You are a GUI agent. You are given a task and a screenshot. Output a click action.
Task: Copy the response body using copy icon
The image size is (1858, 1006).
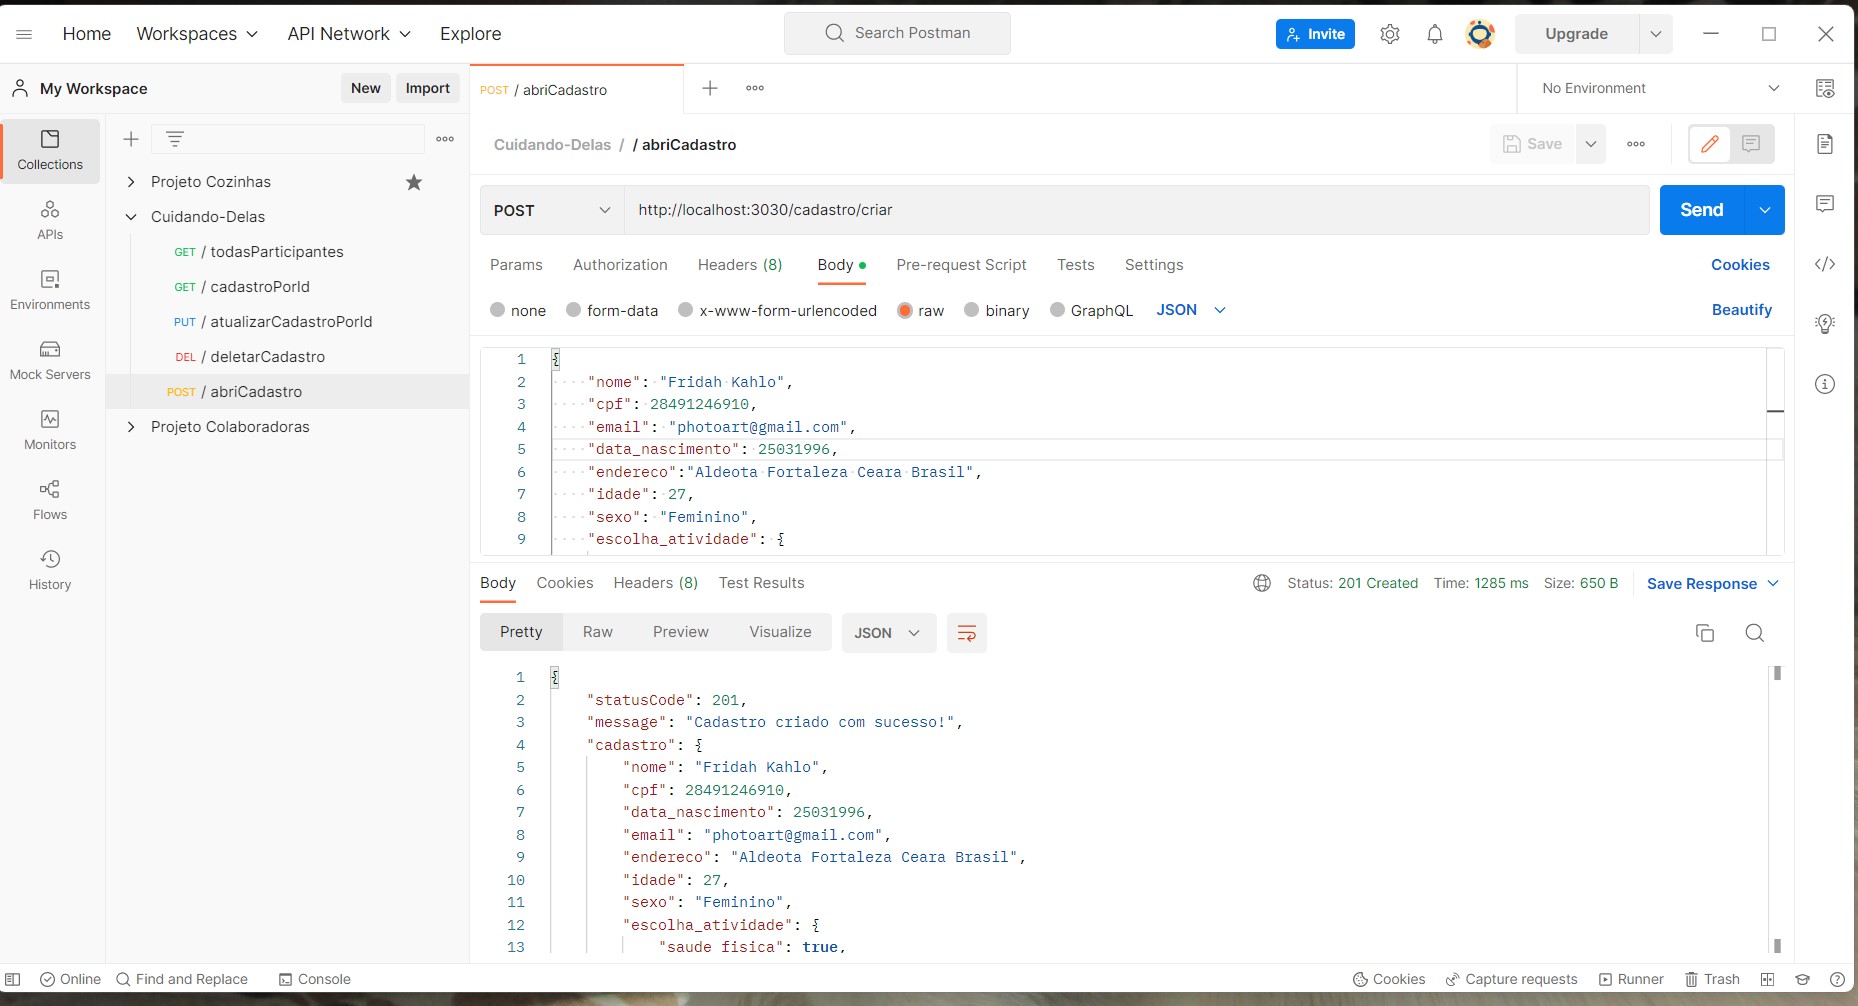1705,633
